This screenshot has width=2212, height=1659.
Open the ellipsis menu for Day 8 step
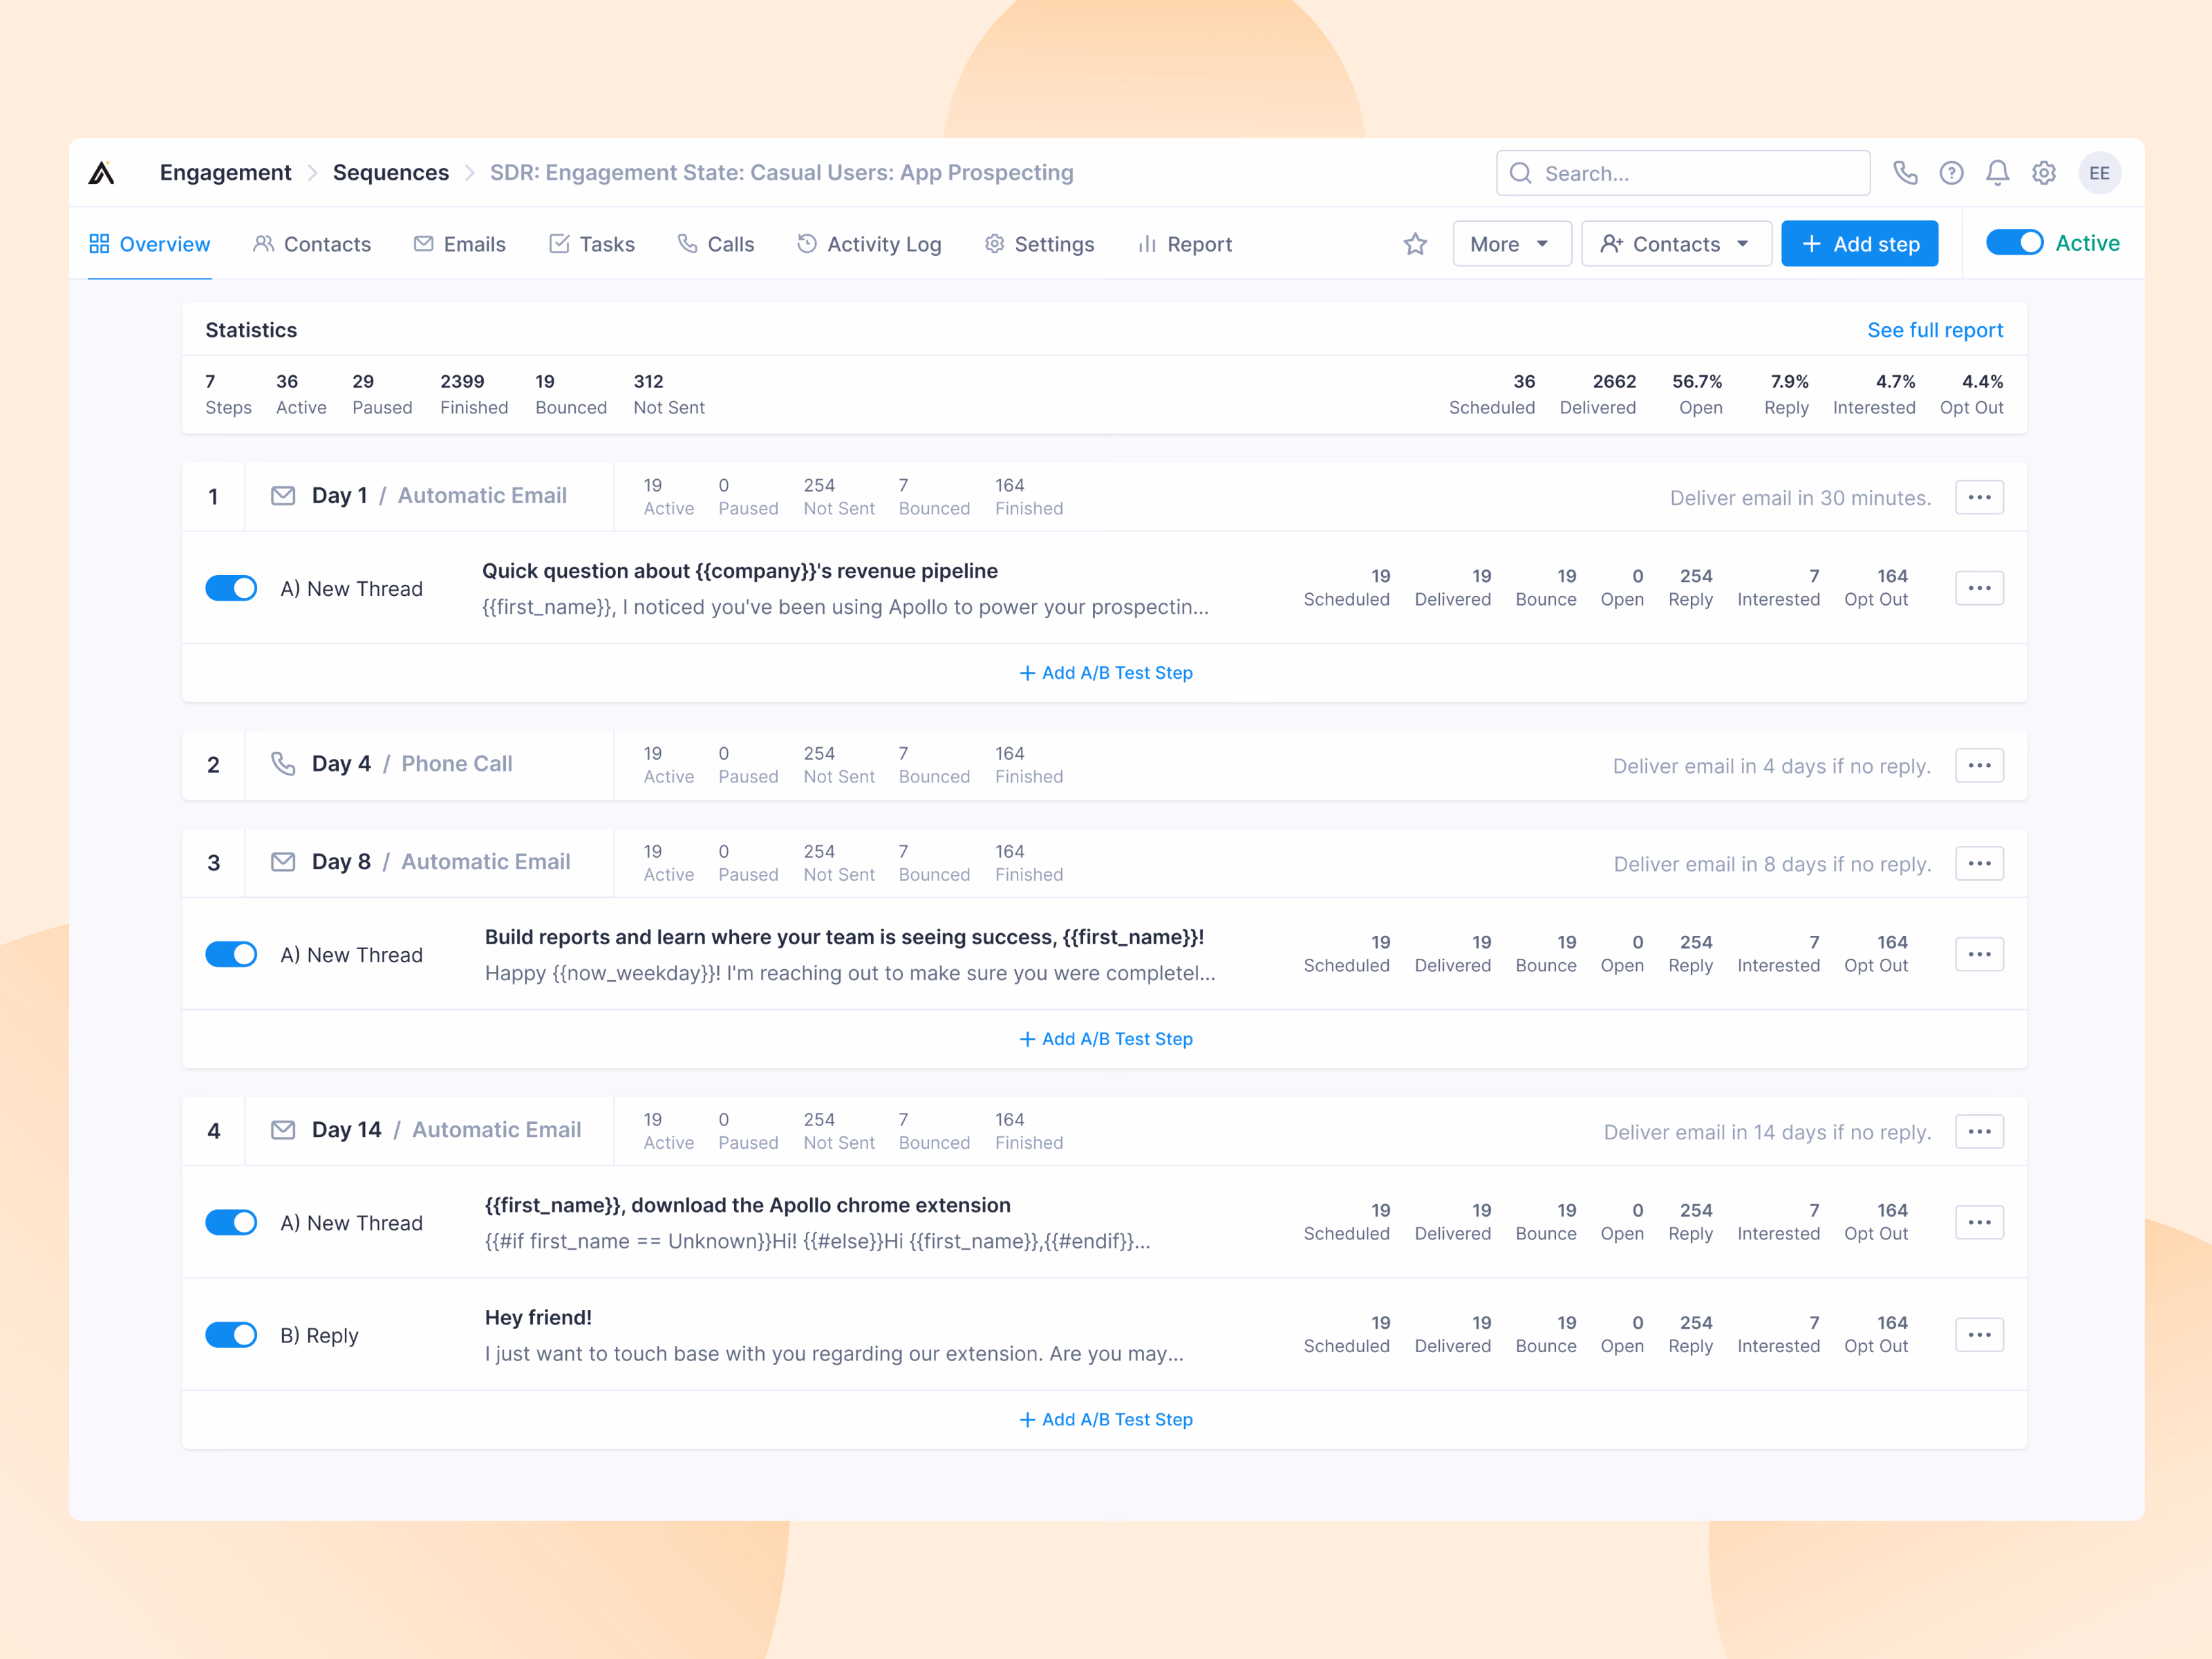coord(1979,863)
